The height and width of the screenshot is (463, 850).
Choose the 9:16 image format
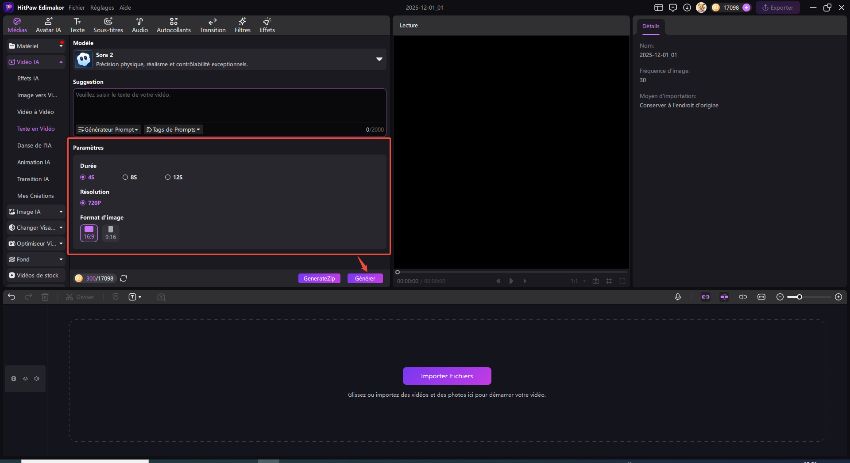(x=110, y=232)
